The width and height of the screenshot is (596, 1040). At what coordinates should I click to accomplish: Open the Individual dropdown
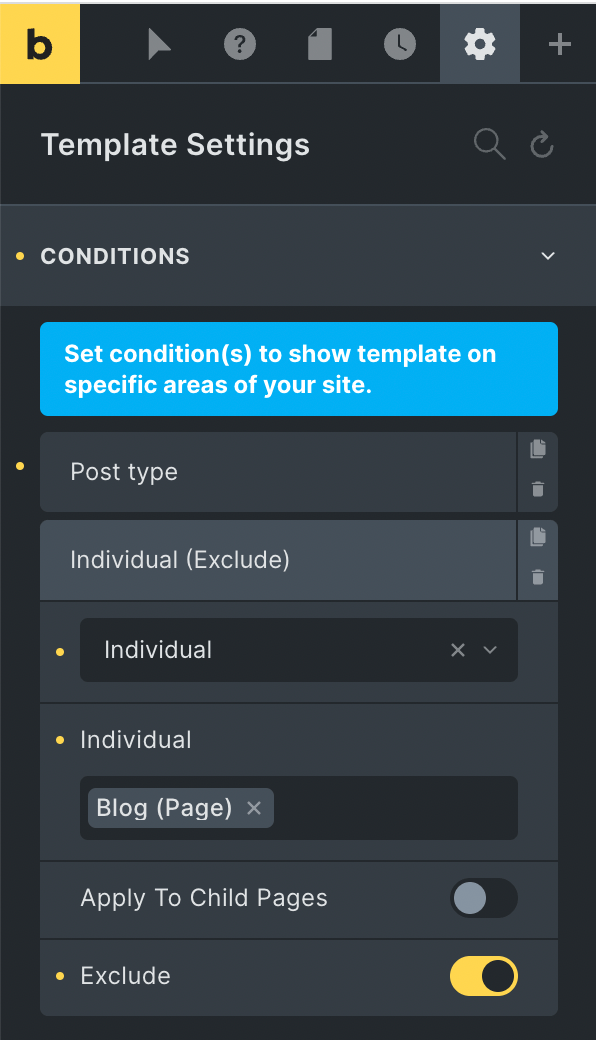click(490, 650)
